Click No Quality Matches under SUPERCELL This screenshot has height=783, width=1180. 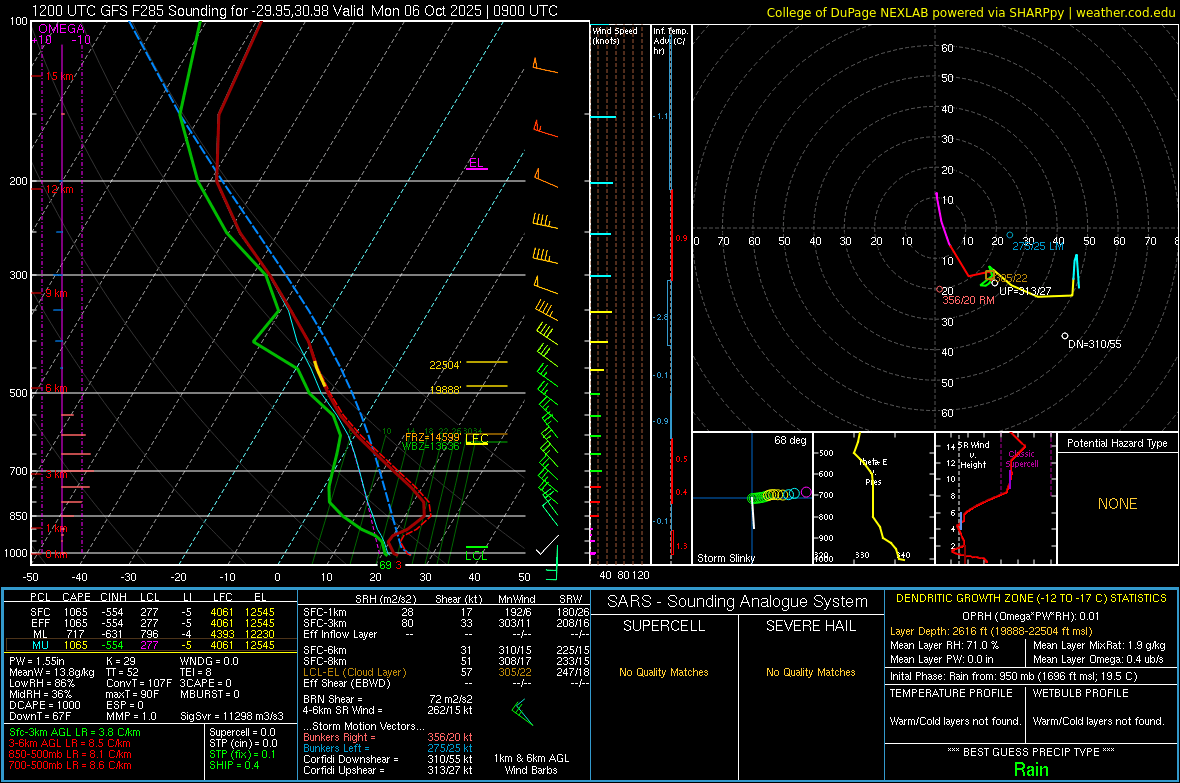coord(664,672)
